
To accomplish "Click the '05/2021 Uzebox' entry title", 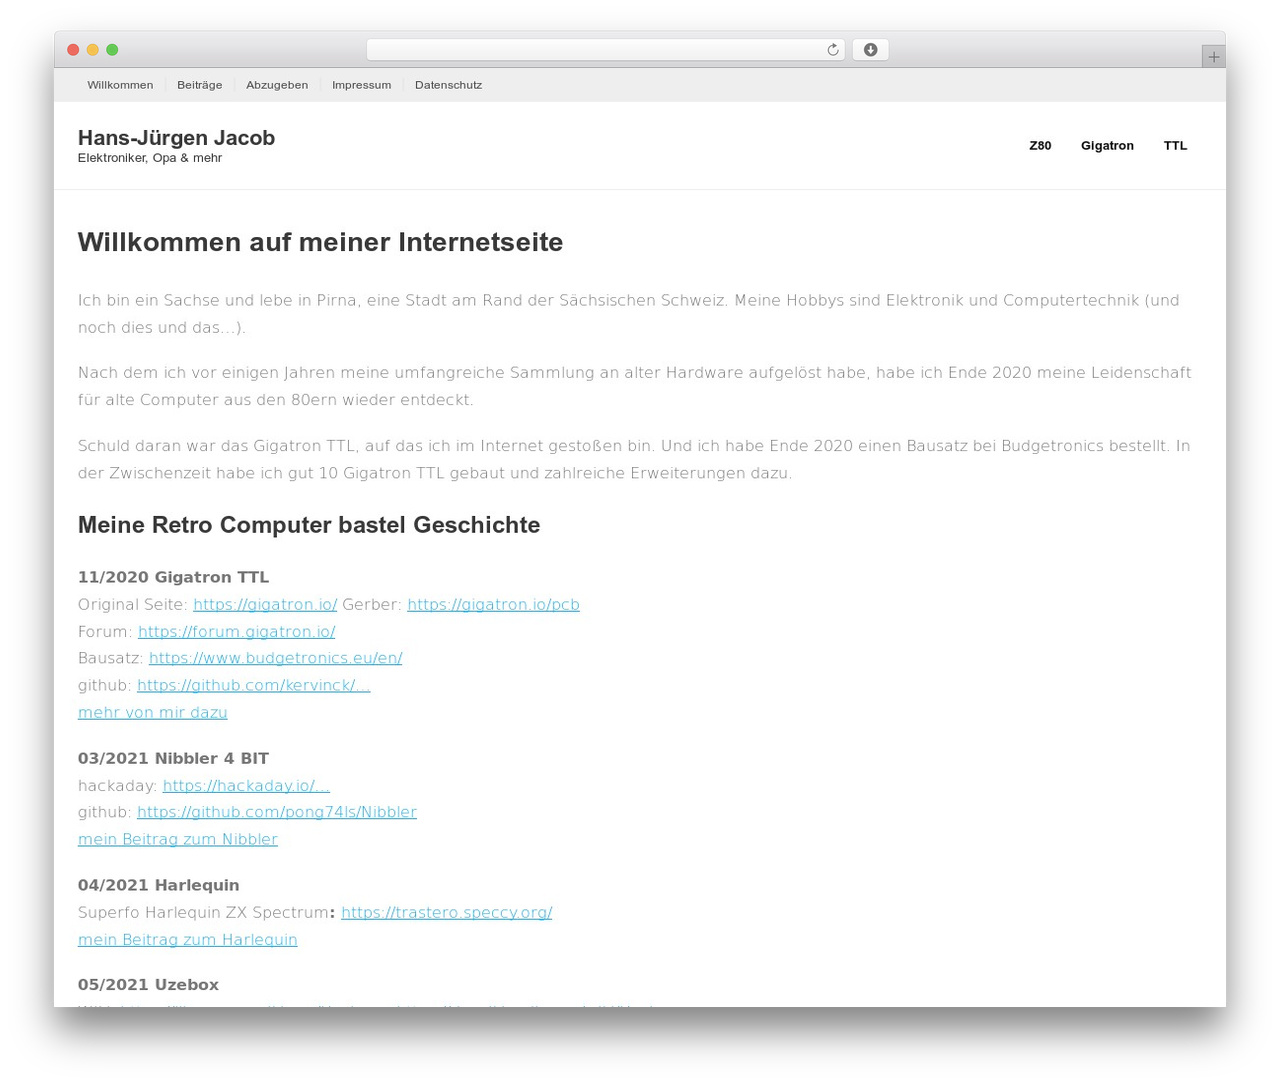I will (148, 985).
